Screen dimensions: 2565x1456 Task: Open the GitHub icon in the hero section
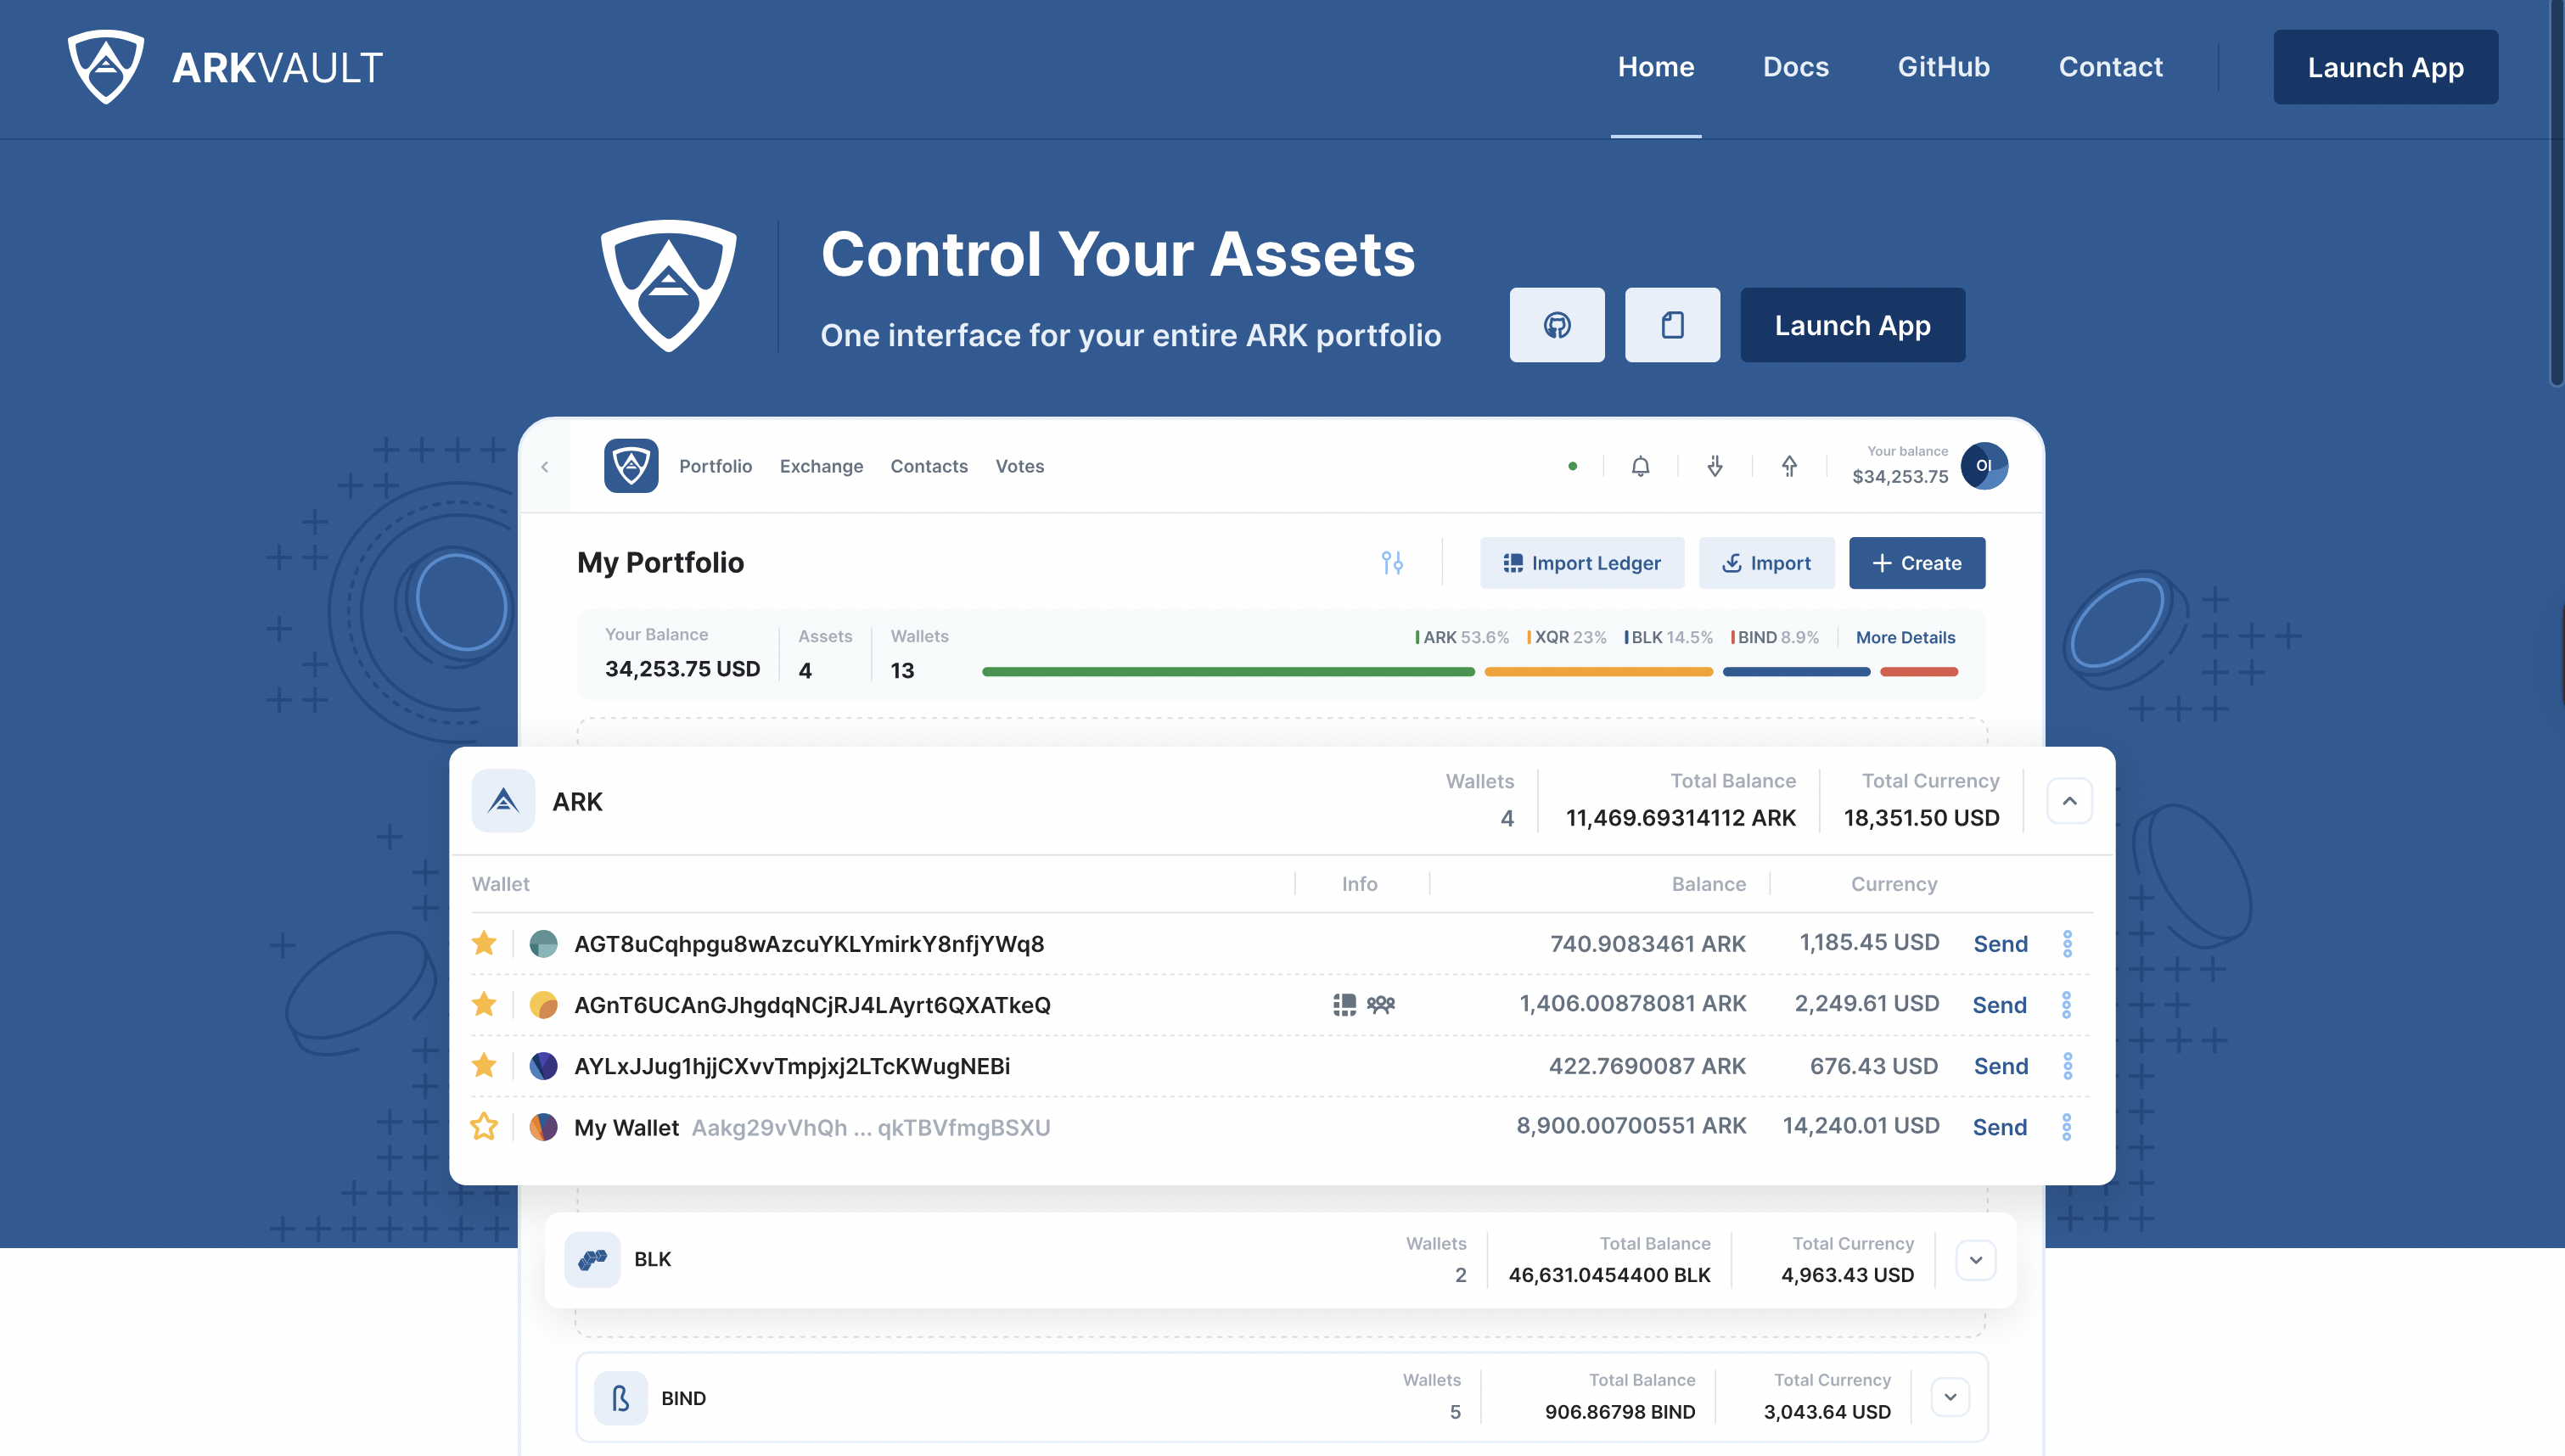(x=1556, y=325)
